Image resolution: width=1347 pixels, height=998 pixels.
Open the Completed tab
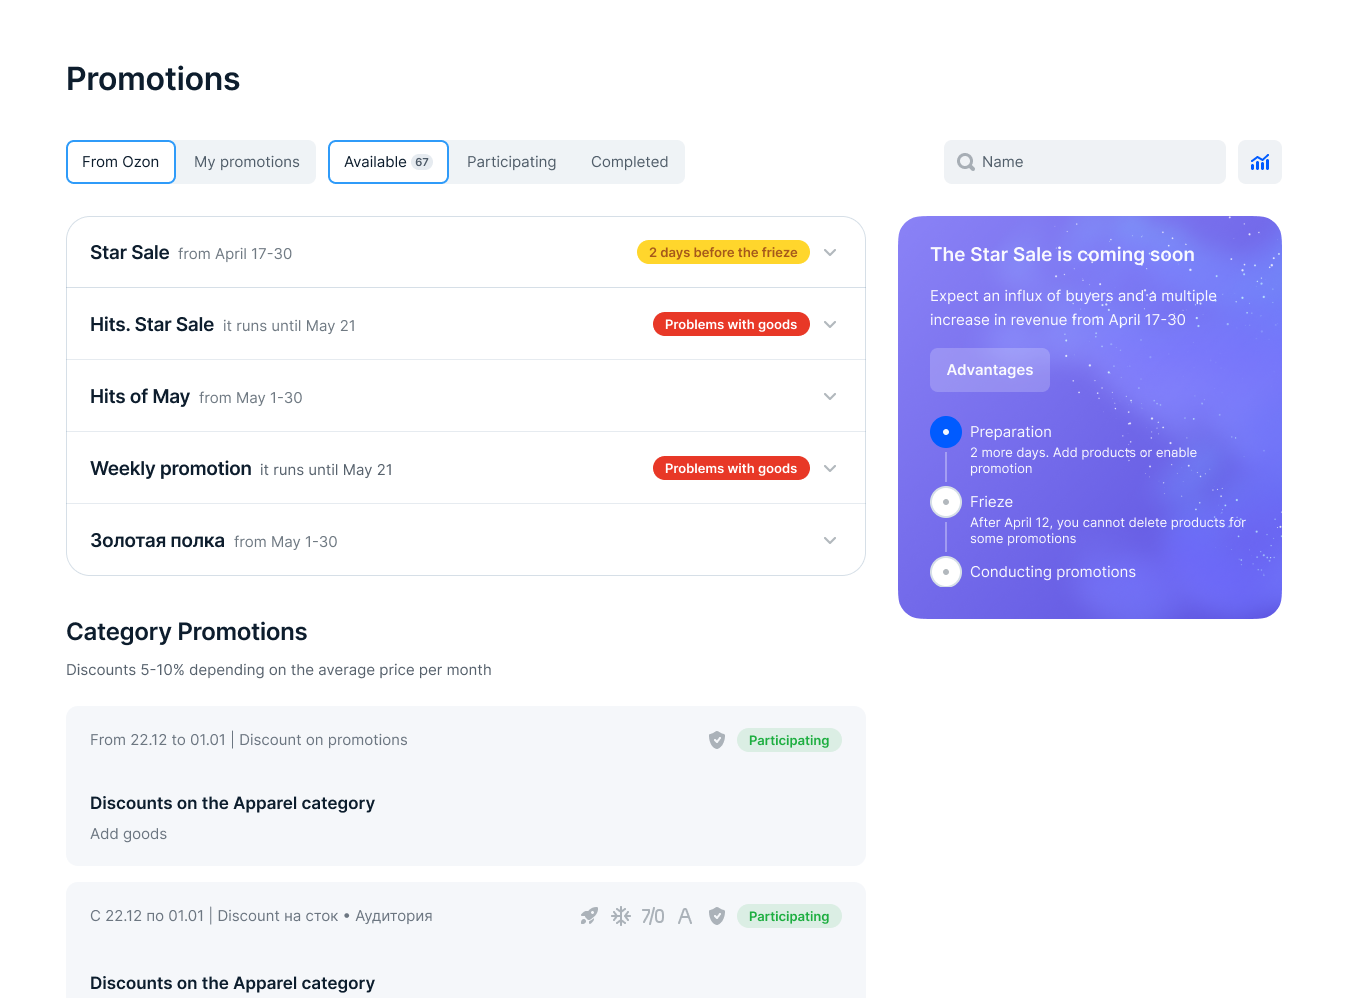pos(630,162)
